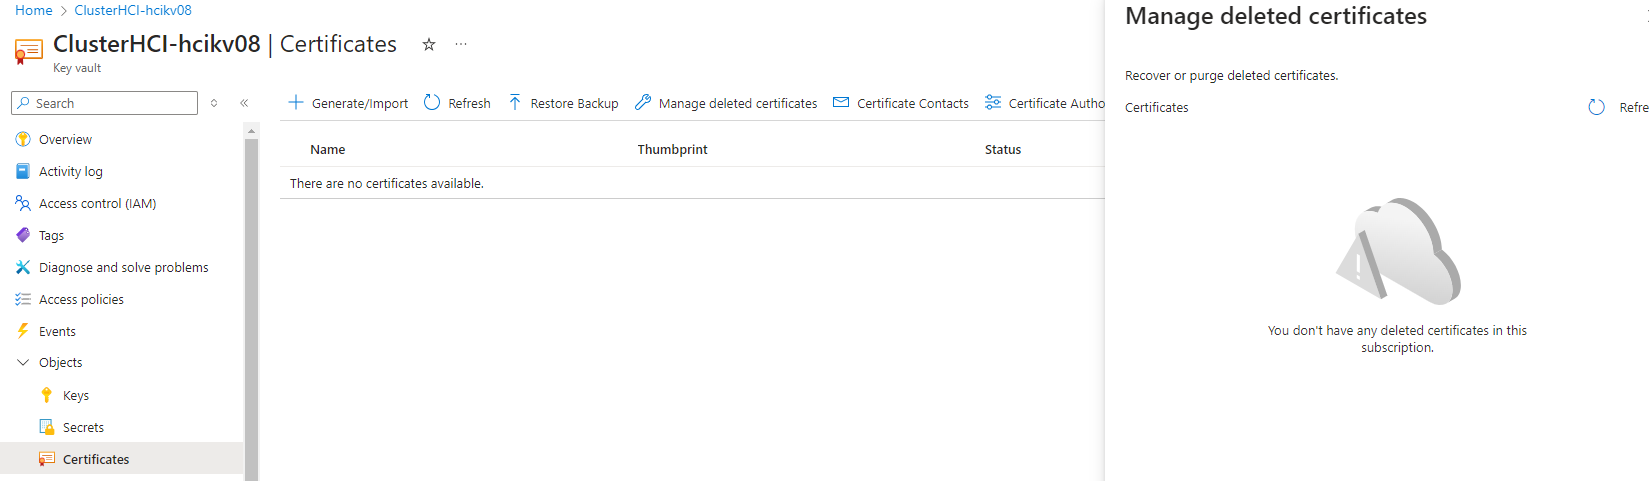1649x481 pixels.
Task: Click the plus icon for Generate/Import
Action: pyautogui.click(x=296, y=102)
